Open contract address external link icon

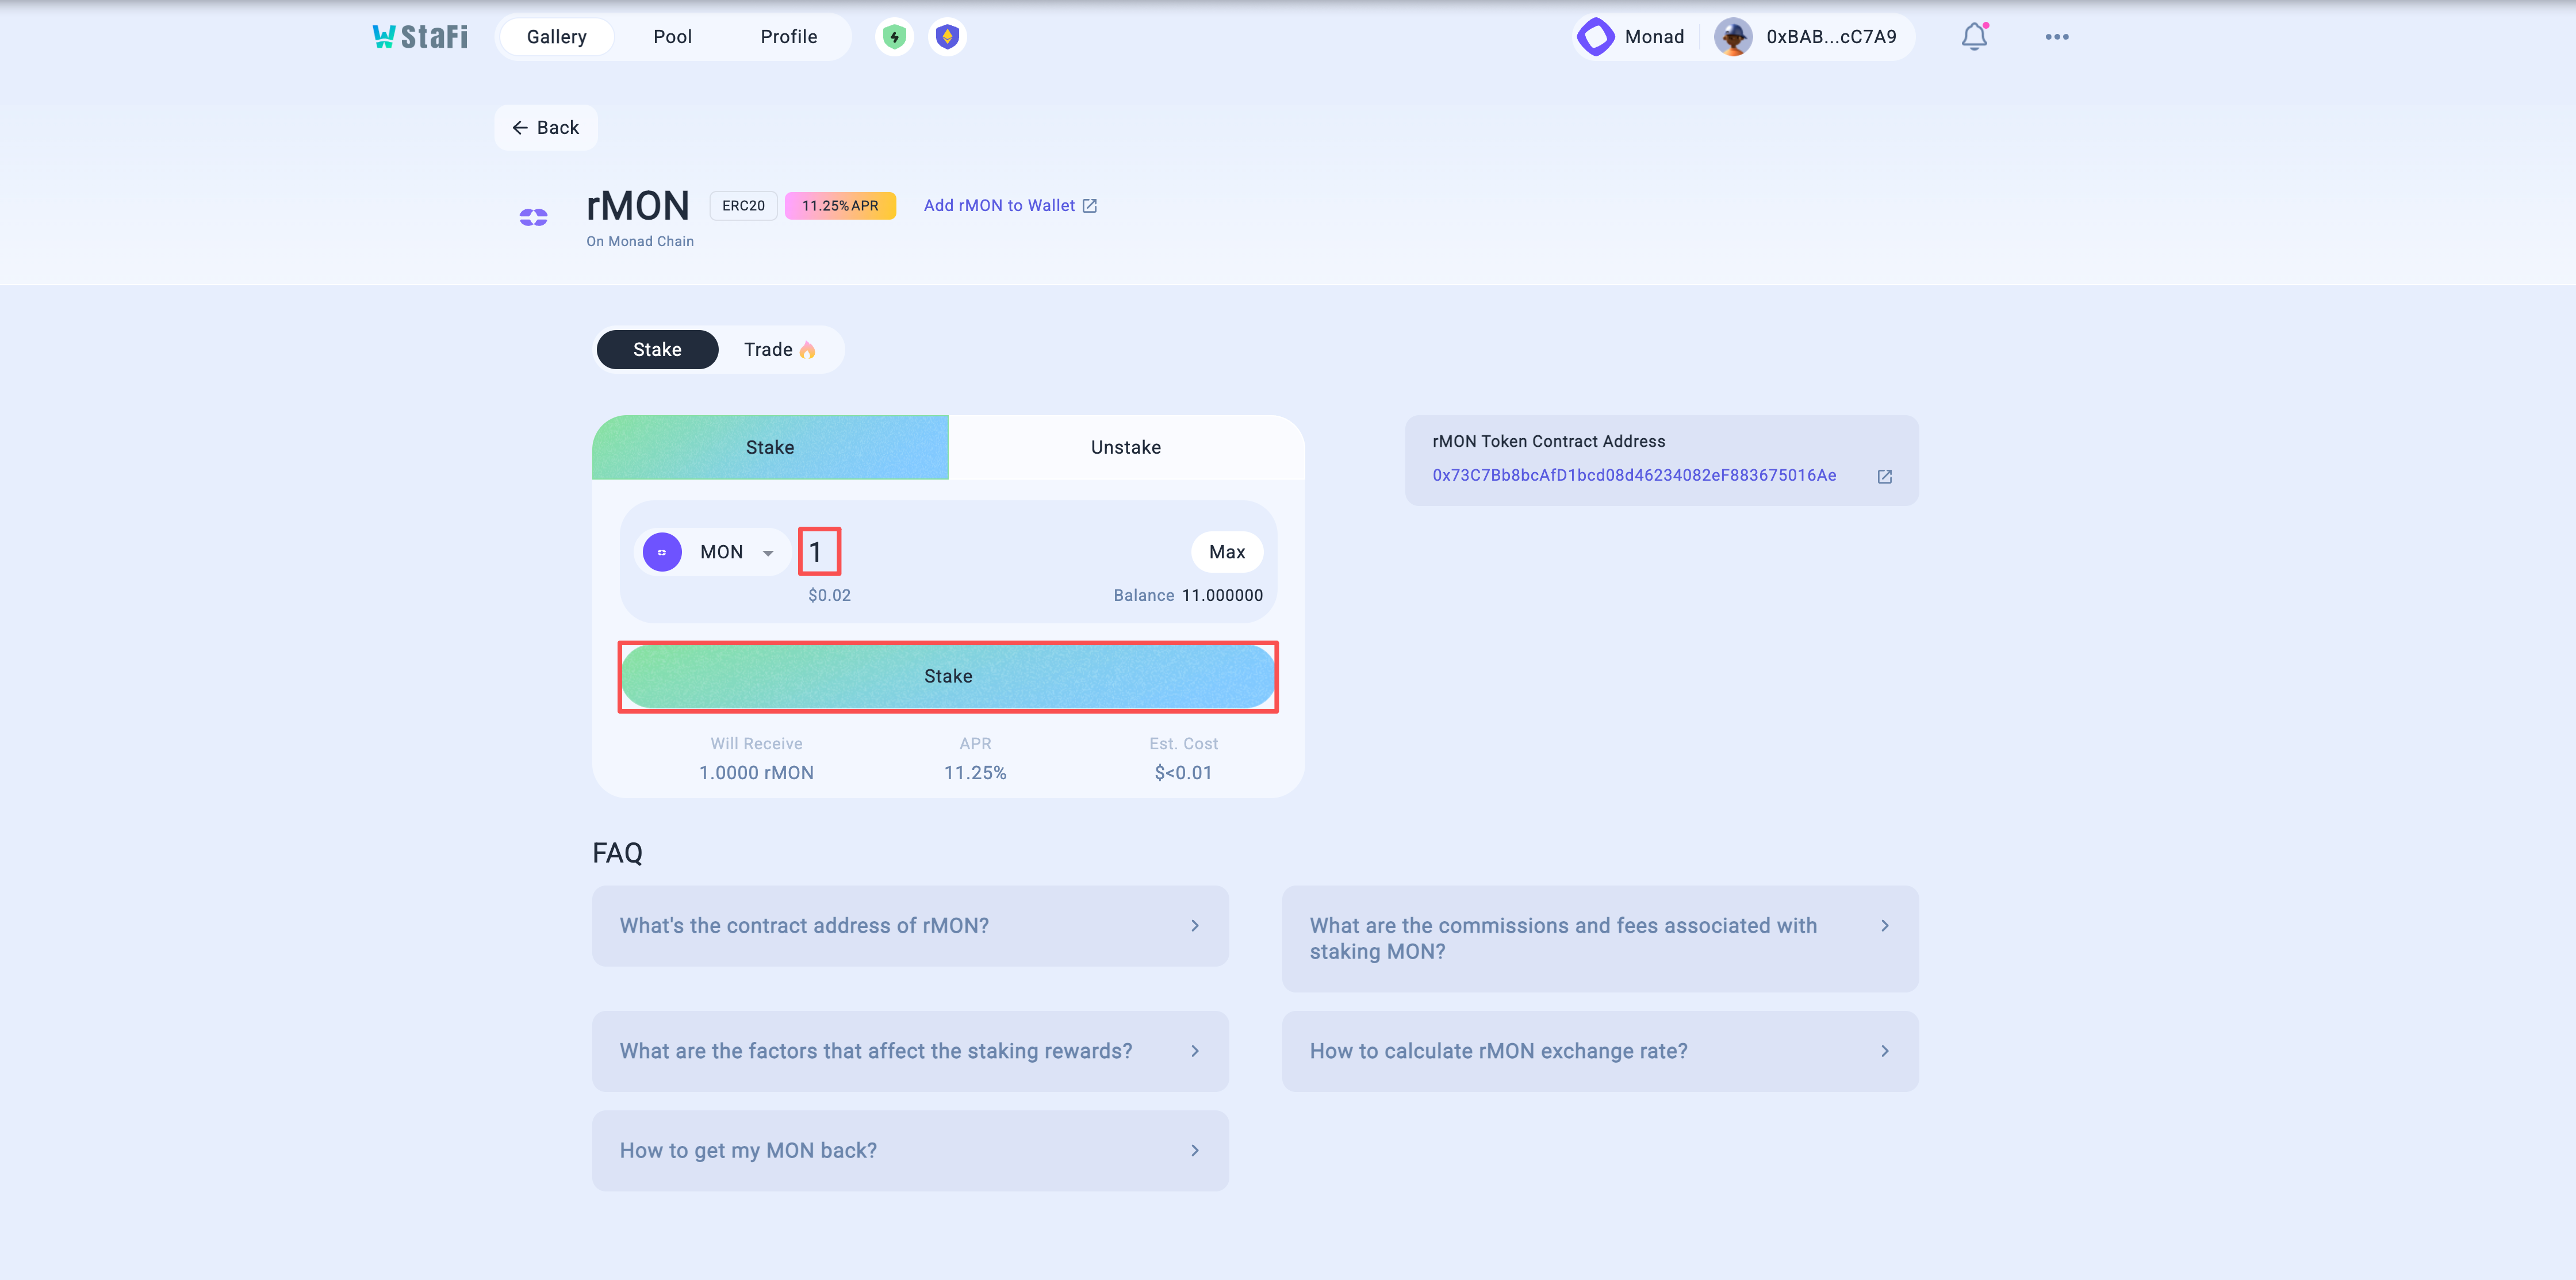point(1884,476)
